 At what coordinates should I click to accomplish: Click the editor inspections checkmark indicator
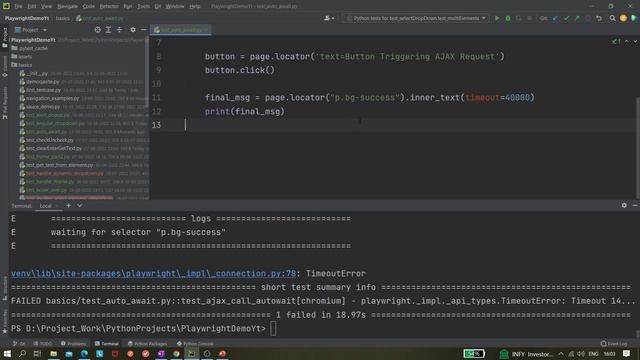616,41
